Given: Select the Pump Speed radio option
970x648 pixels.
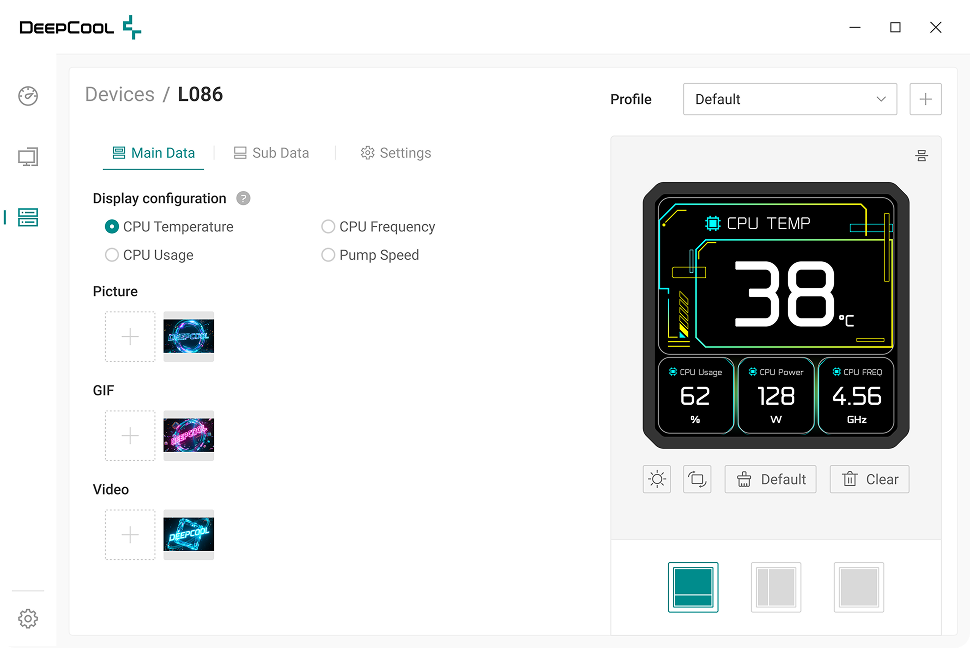Looking at the screenshot, I should click(328, 255).
